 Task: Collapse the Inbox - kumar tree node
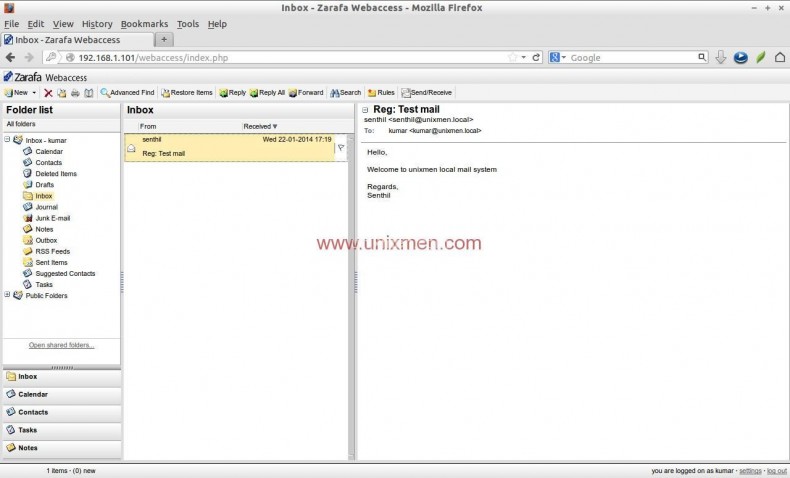pyautogui.click(x=7, y=140)
